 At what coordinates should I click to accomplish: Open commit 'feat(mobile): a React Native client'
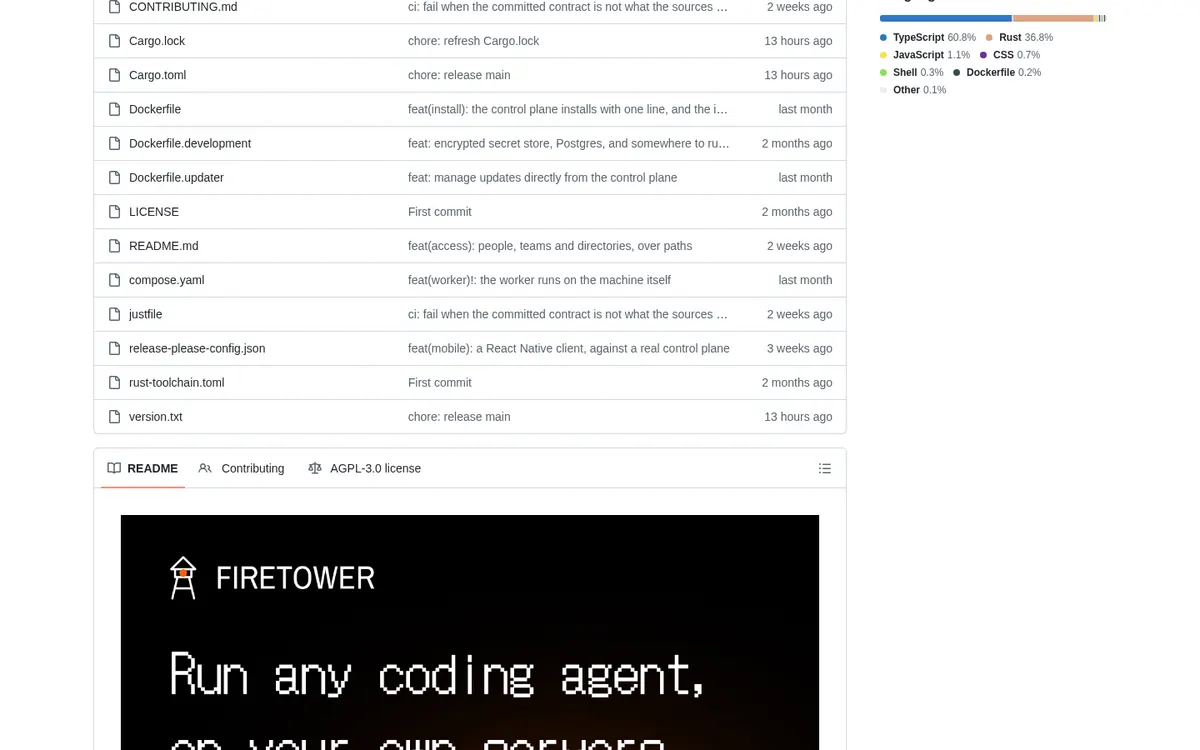point(569,348)
